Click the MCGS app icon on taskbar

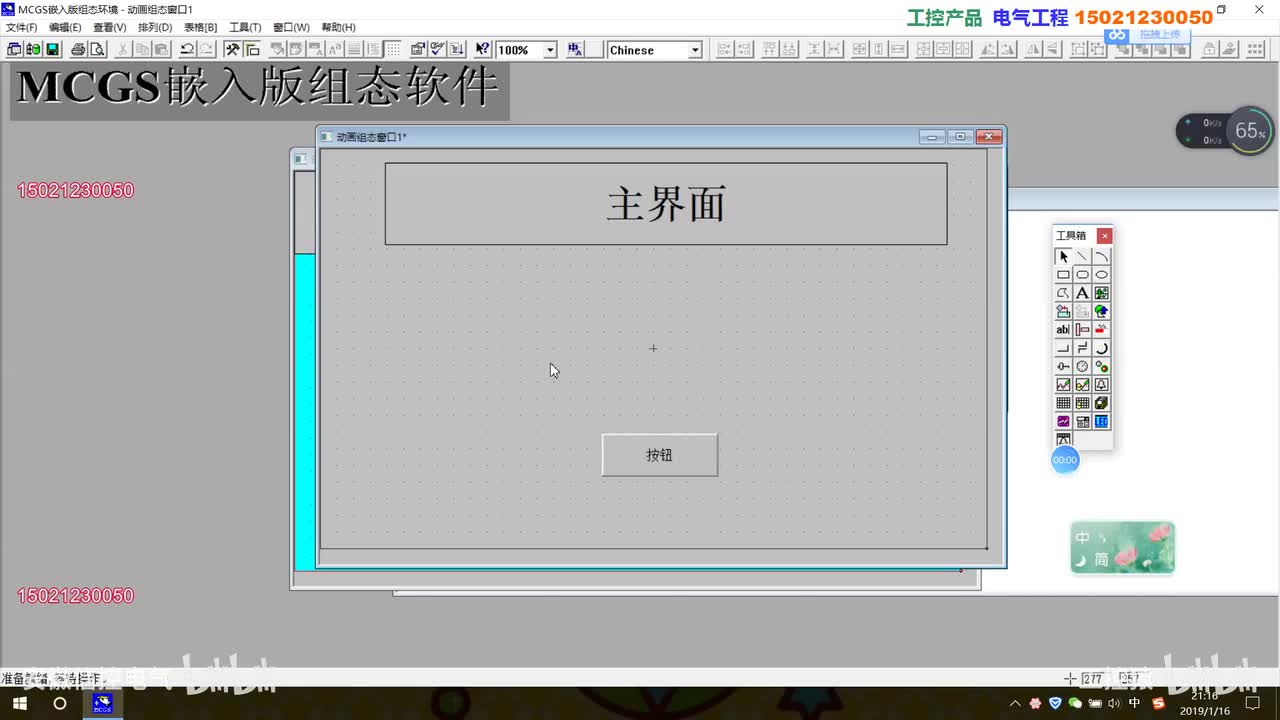coord(102,704)
